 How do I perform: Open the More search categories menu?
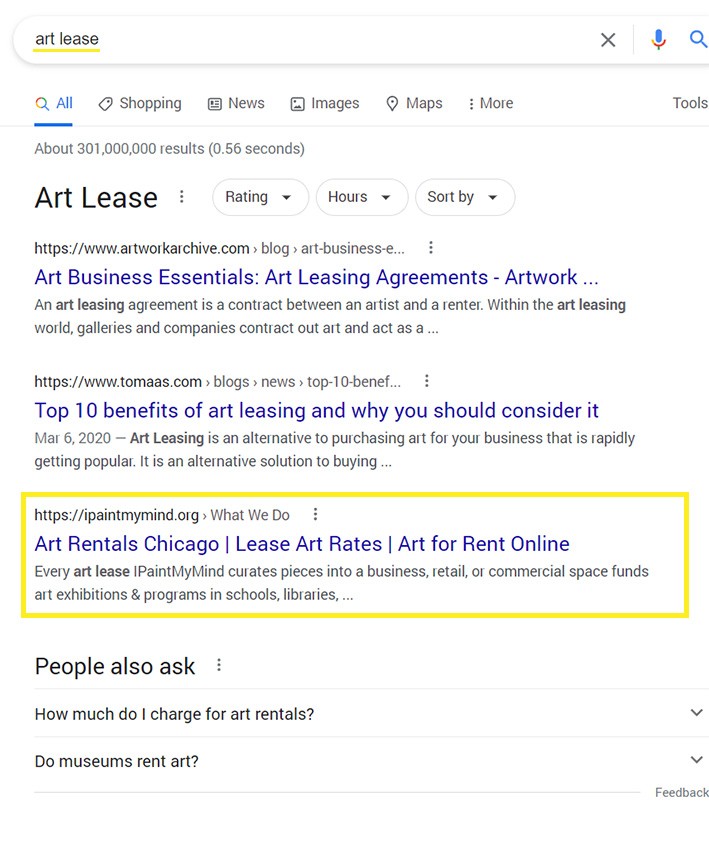click(490, 103)
